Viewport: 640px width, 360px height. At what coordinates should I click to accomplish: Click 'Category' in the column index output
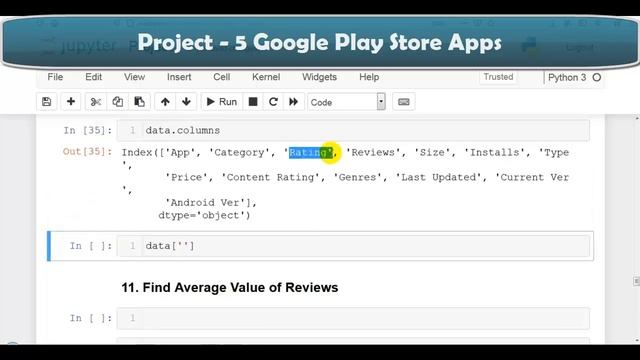click(x=239, y=153)
